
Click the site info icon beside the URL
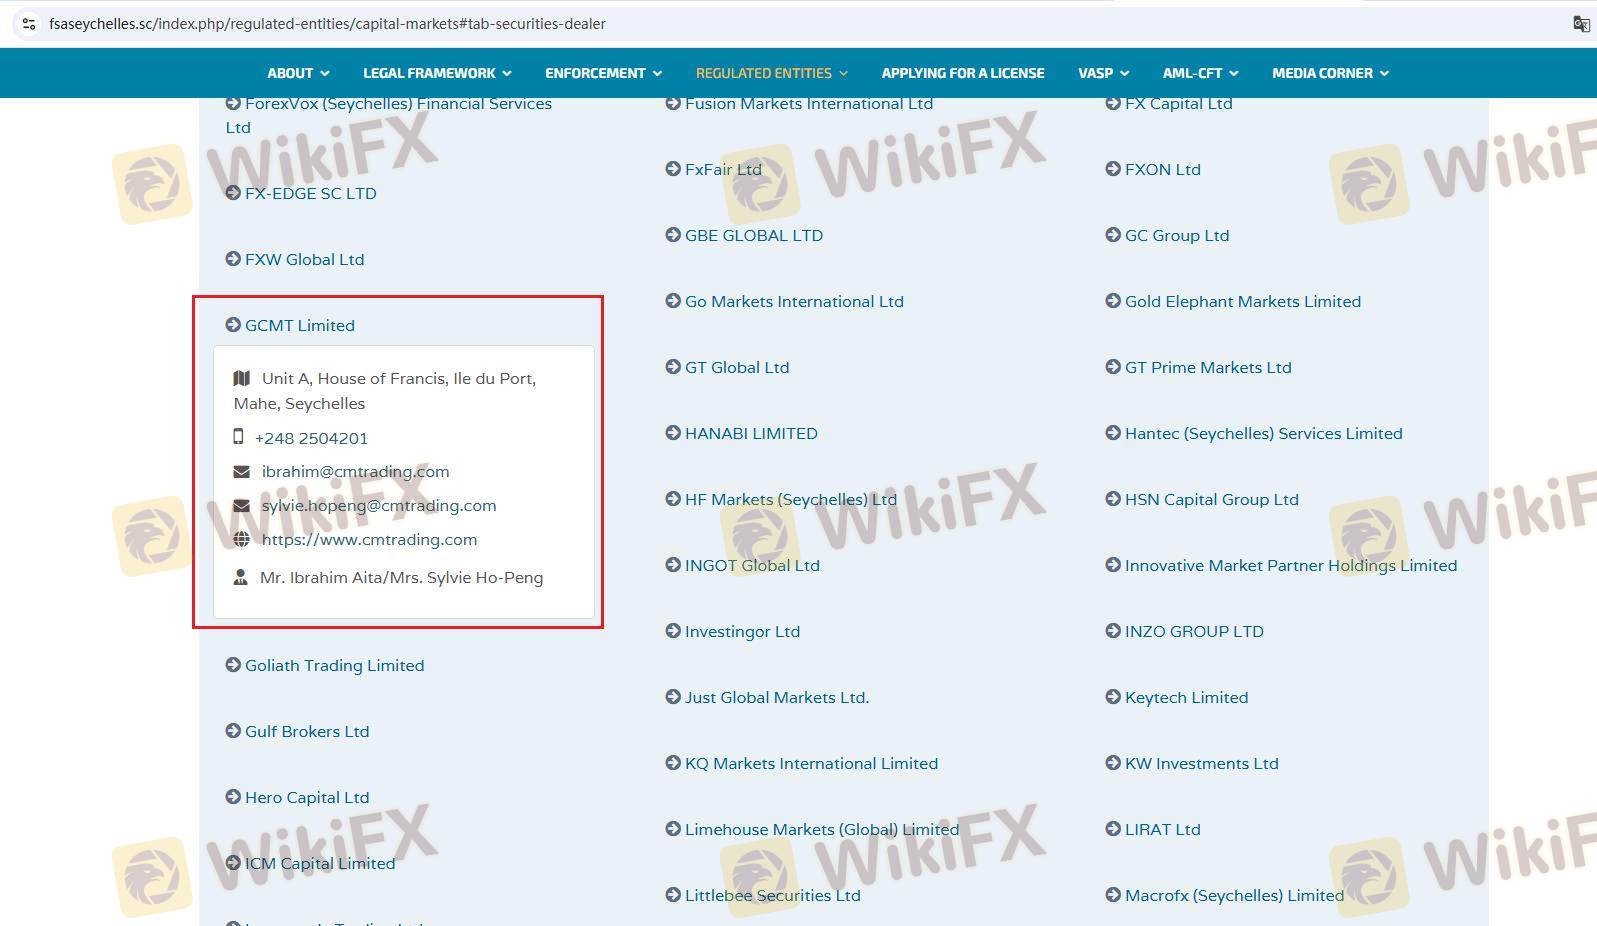point(29,24)
